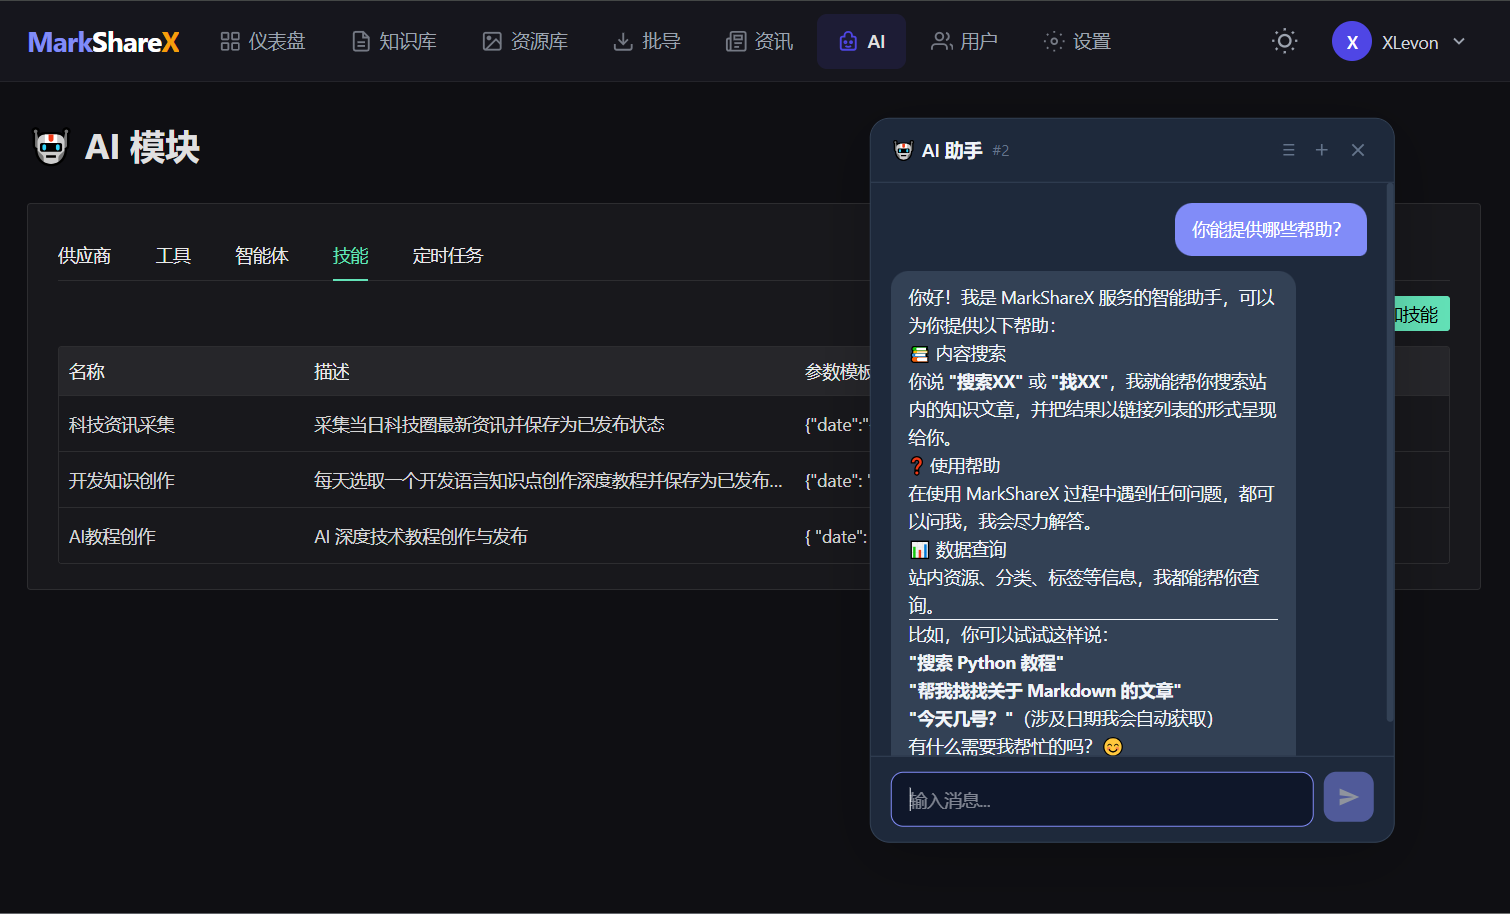Open the 用户 users page

pyautogui.click(x=964, y=41)
